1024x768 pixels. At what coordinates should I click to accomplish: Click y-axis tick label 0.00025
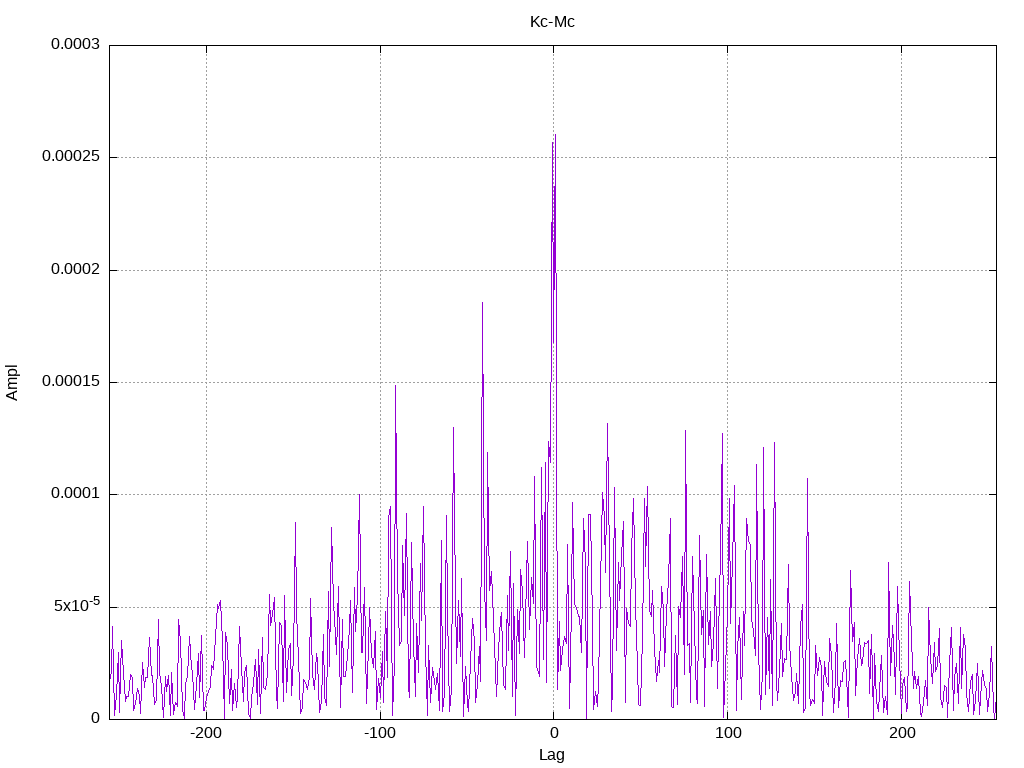(x=71, y=157)
